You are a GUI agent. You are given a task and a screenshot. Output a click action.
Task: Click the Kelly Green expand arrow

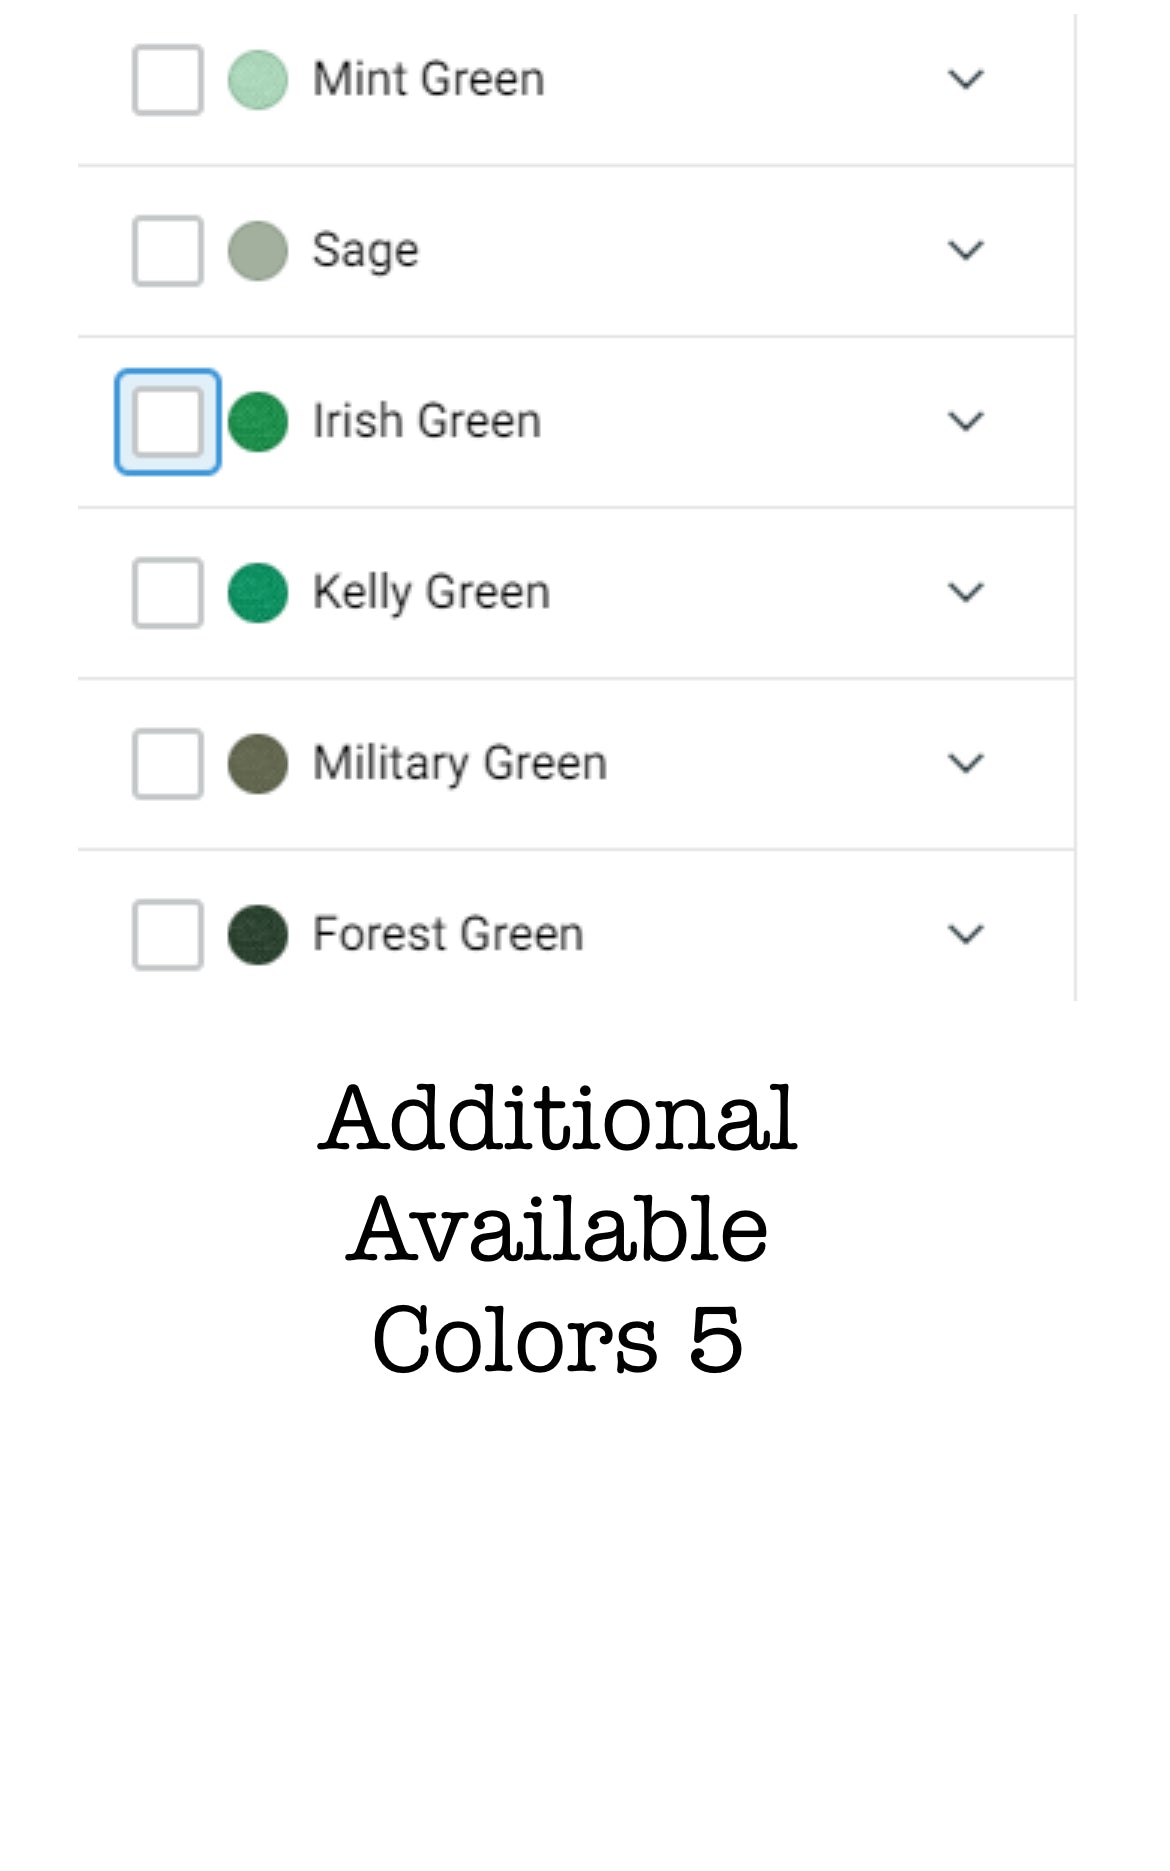(x=965, y=593)
